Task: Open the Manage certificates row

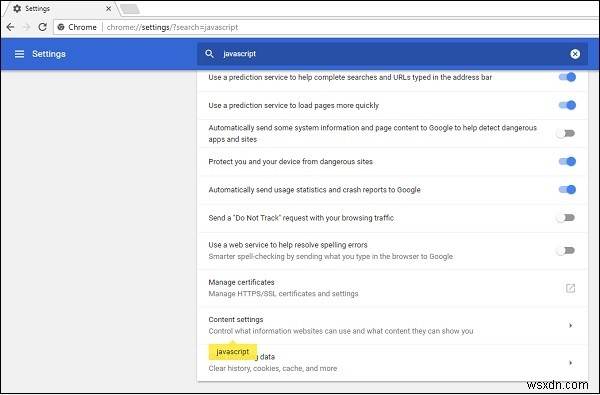Action: [x=392, y=288]
